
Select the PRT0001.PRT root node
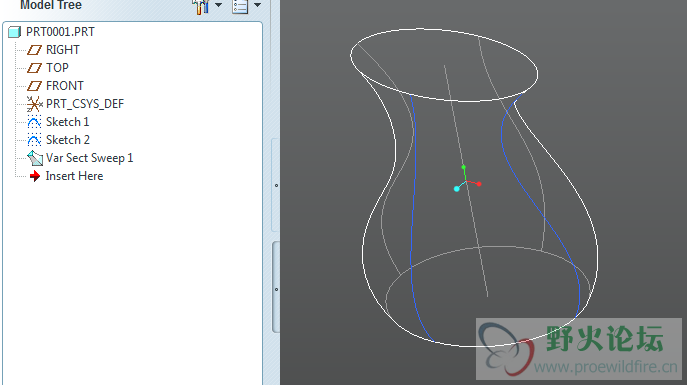tap(60, 32)
